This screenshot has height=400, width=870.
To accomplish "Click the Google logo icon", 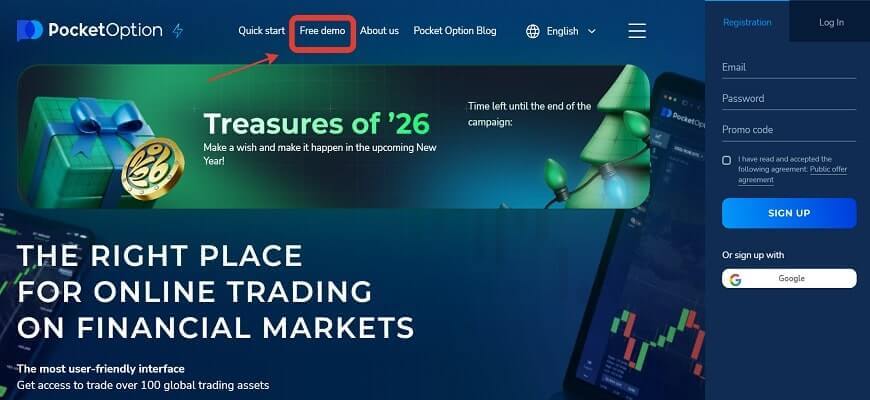I will coord(736,279).
